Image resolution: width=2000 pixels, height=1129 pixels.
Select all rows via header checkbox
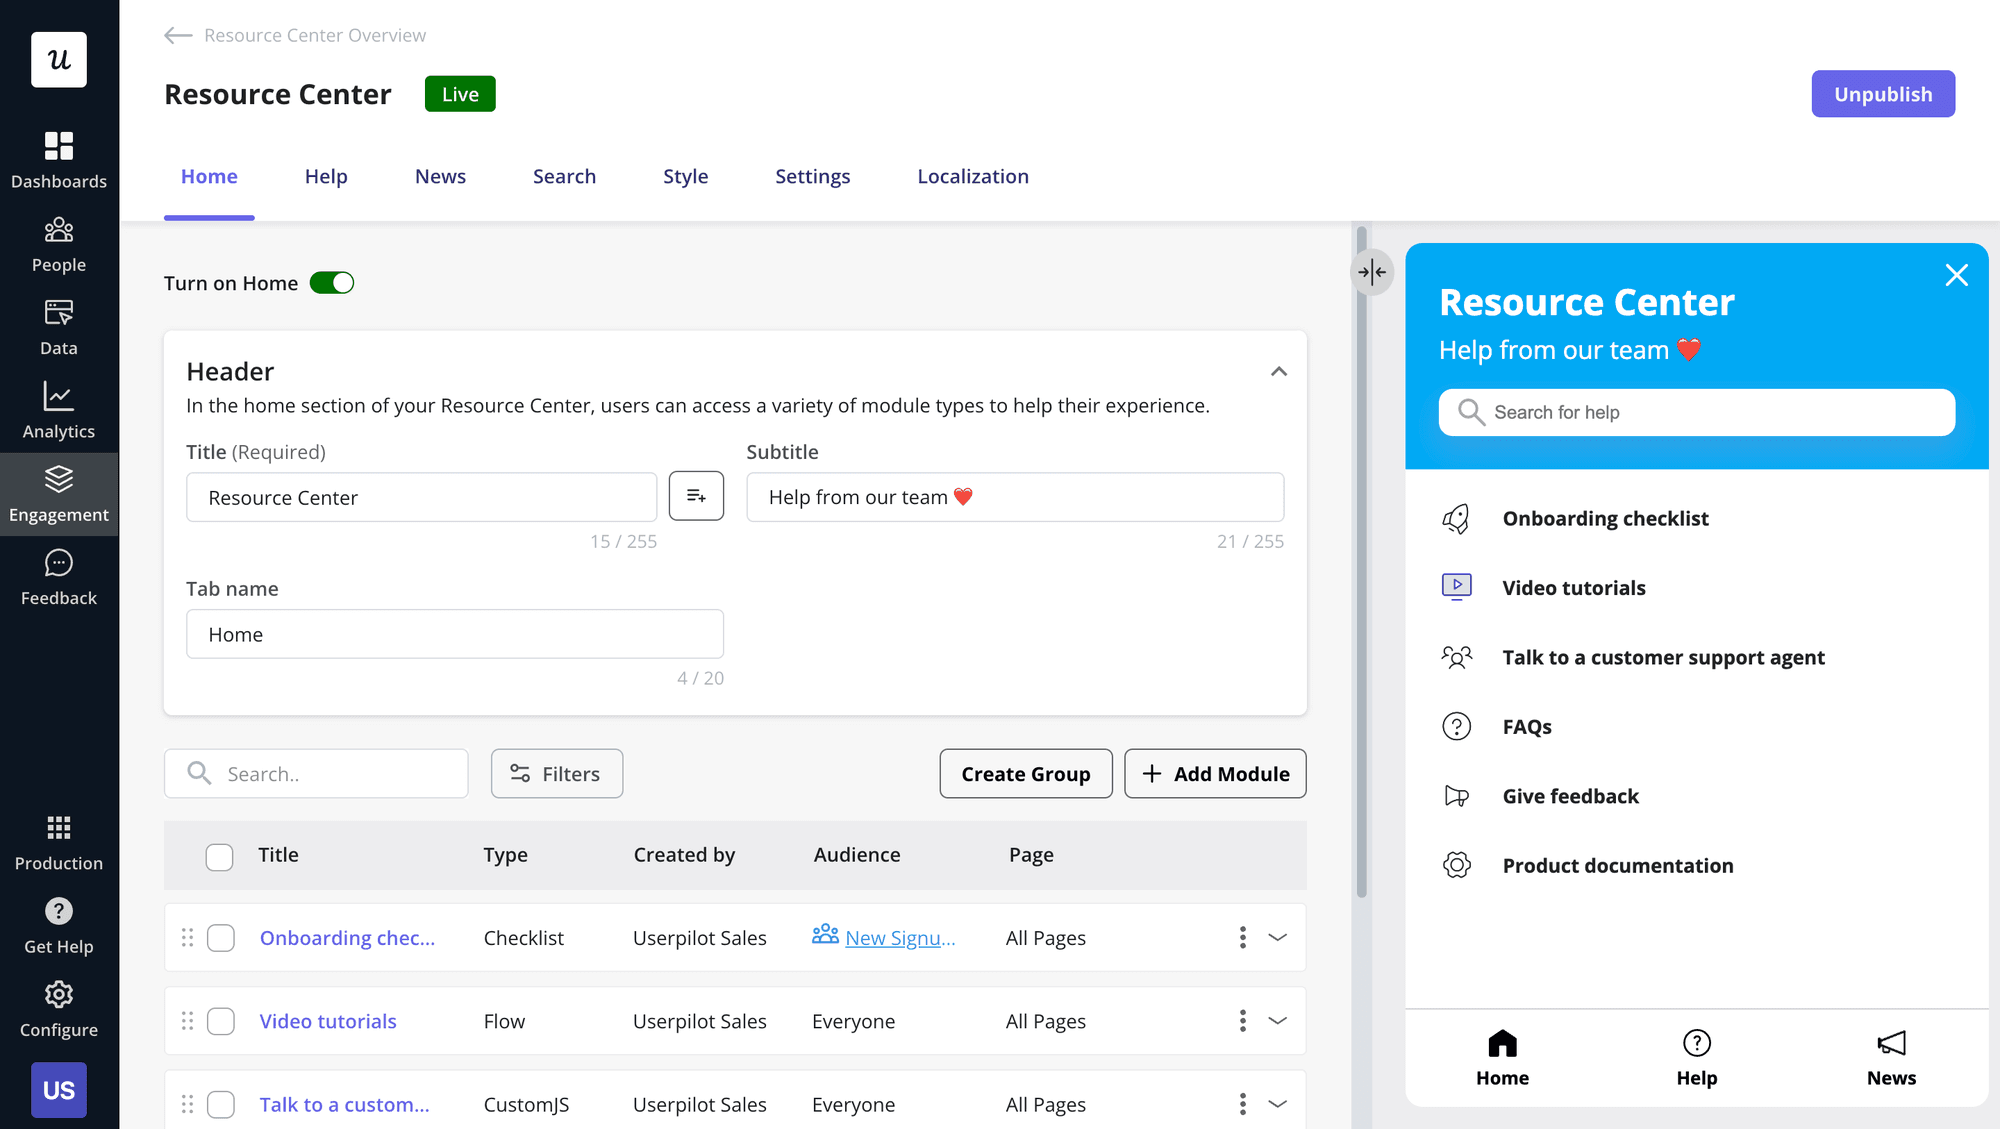[219, 856]
